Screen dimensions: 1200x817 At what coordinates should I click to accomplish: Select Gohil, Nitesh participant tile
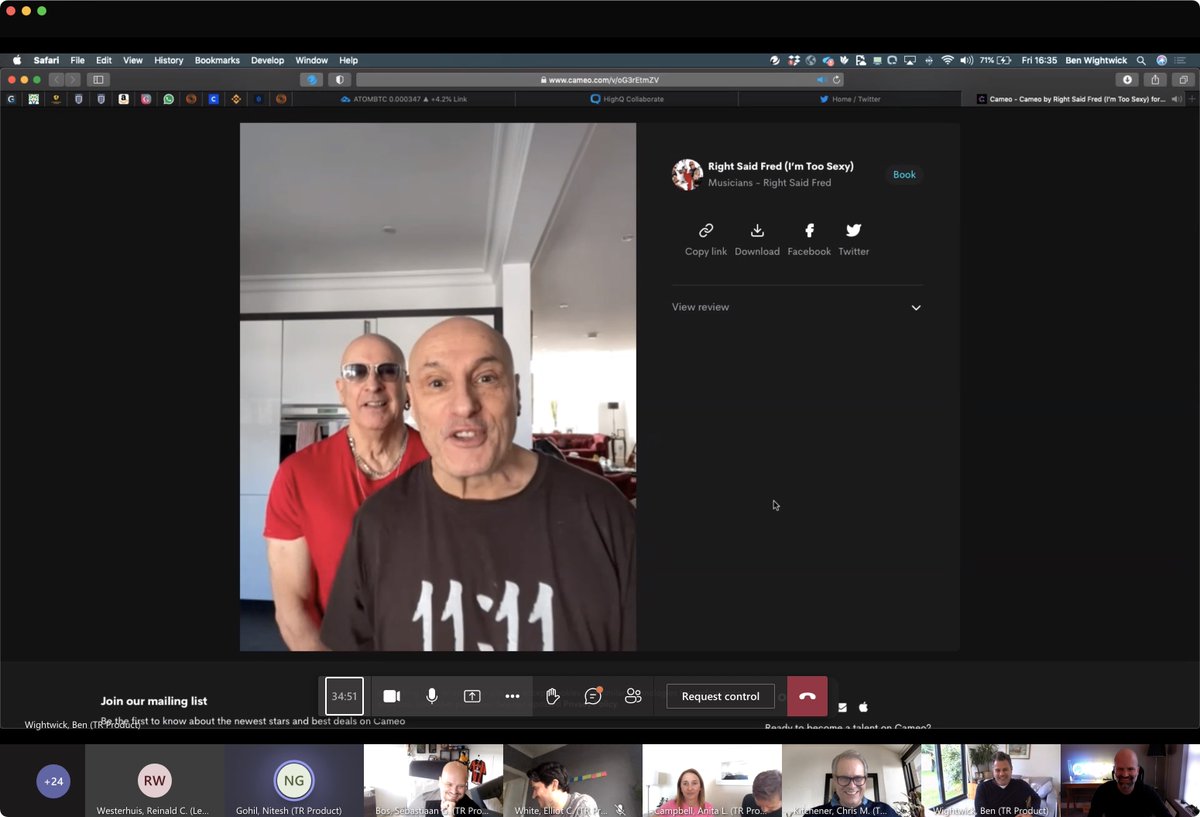[294, 781]
